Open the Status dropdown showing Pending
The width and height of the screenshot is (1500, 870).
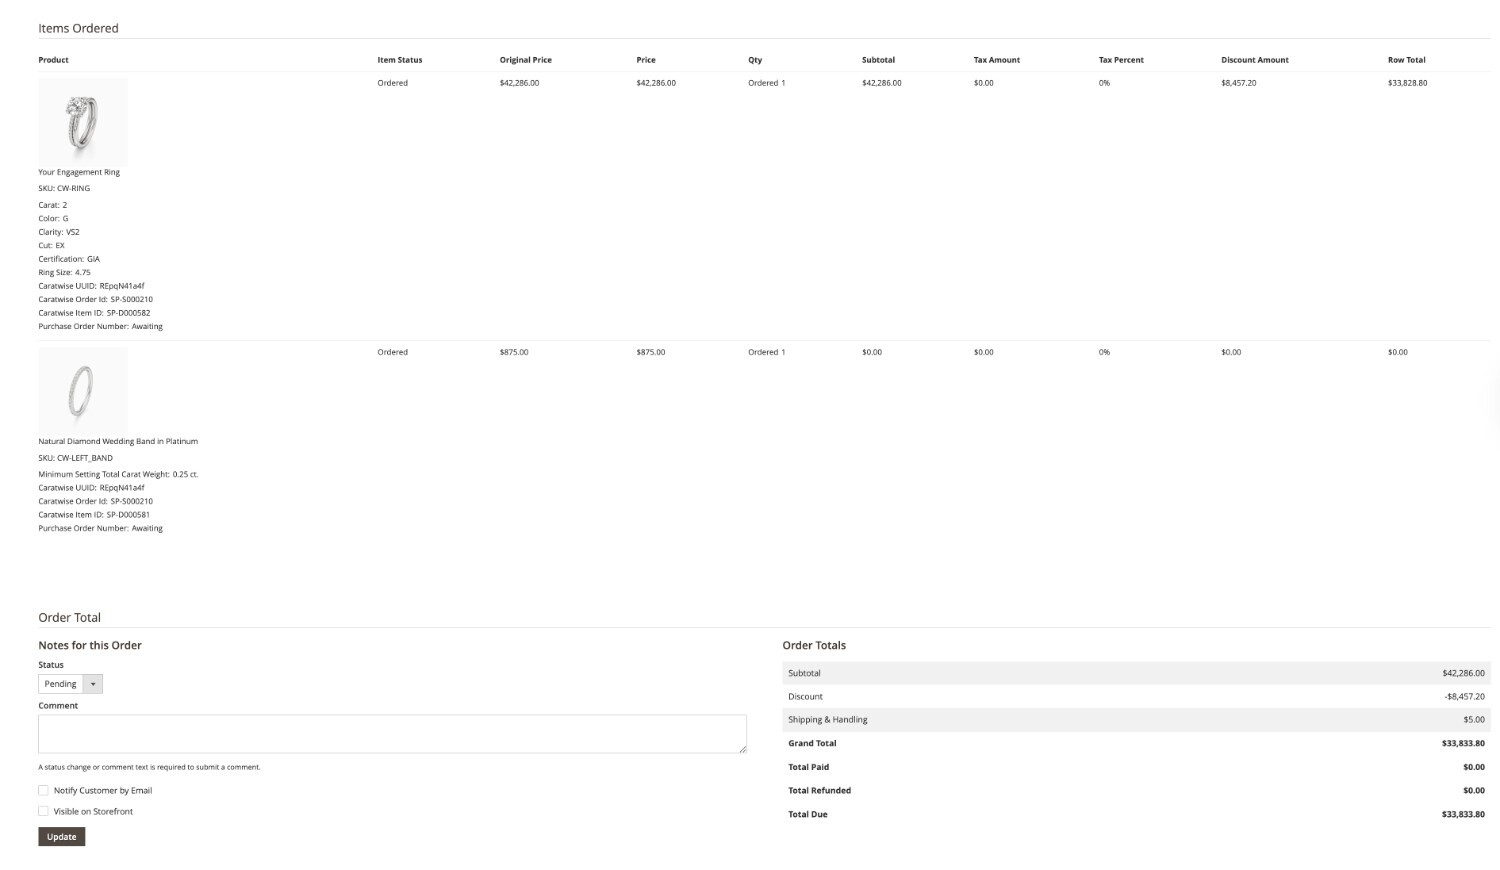(70, 683)
